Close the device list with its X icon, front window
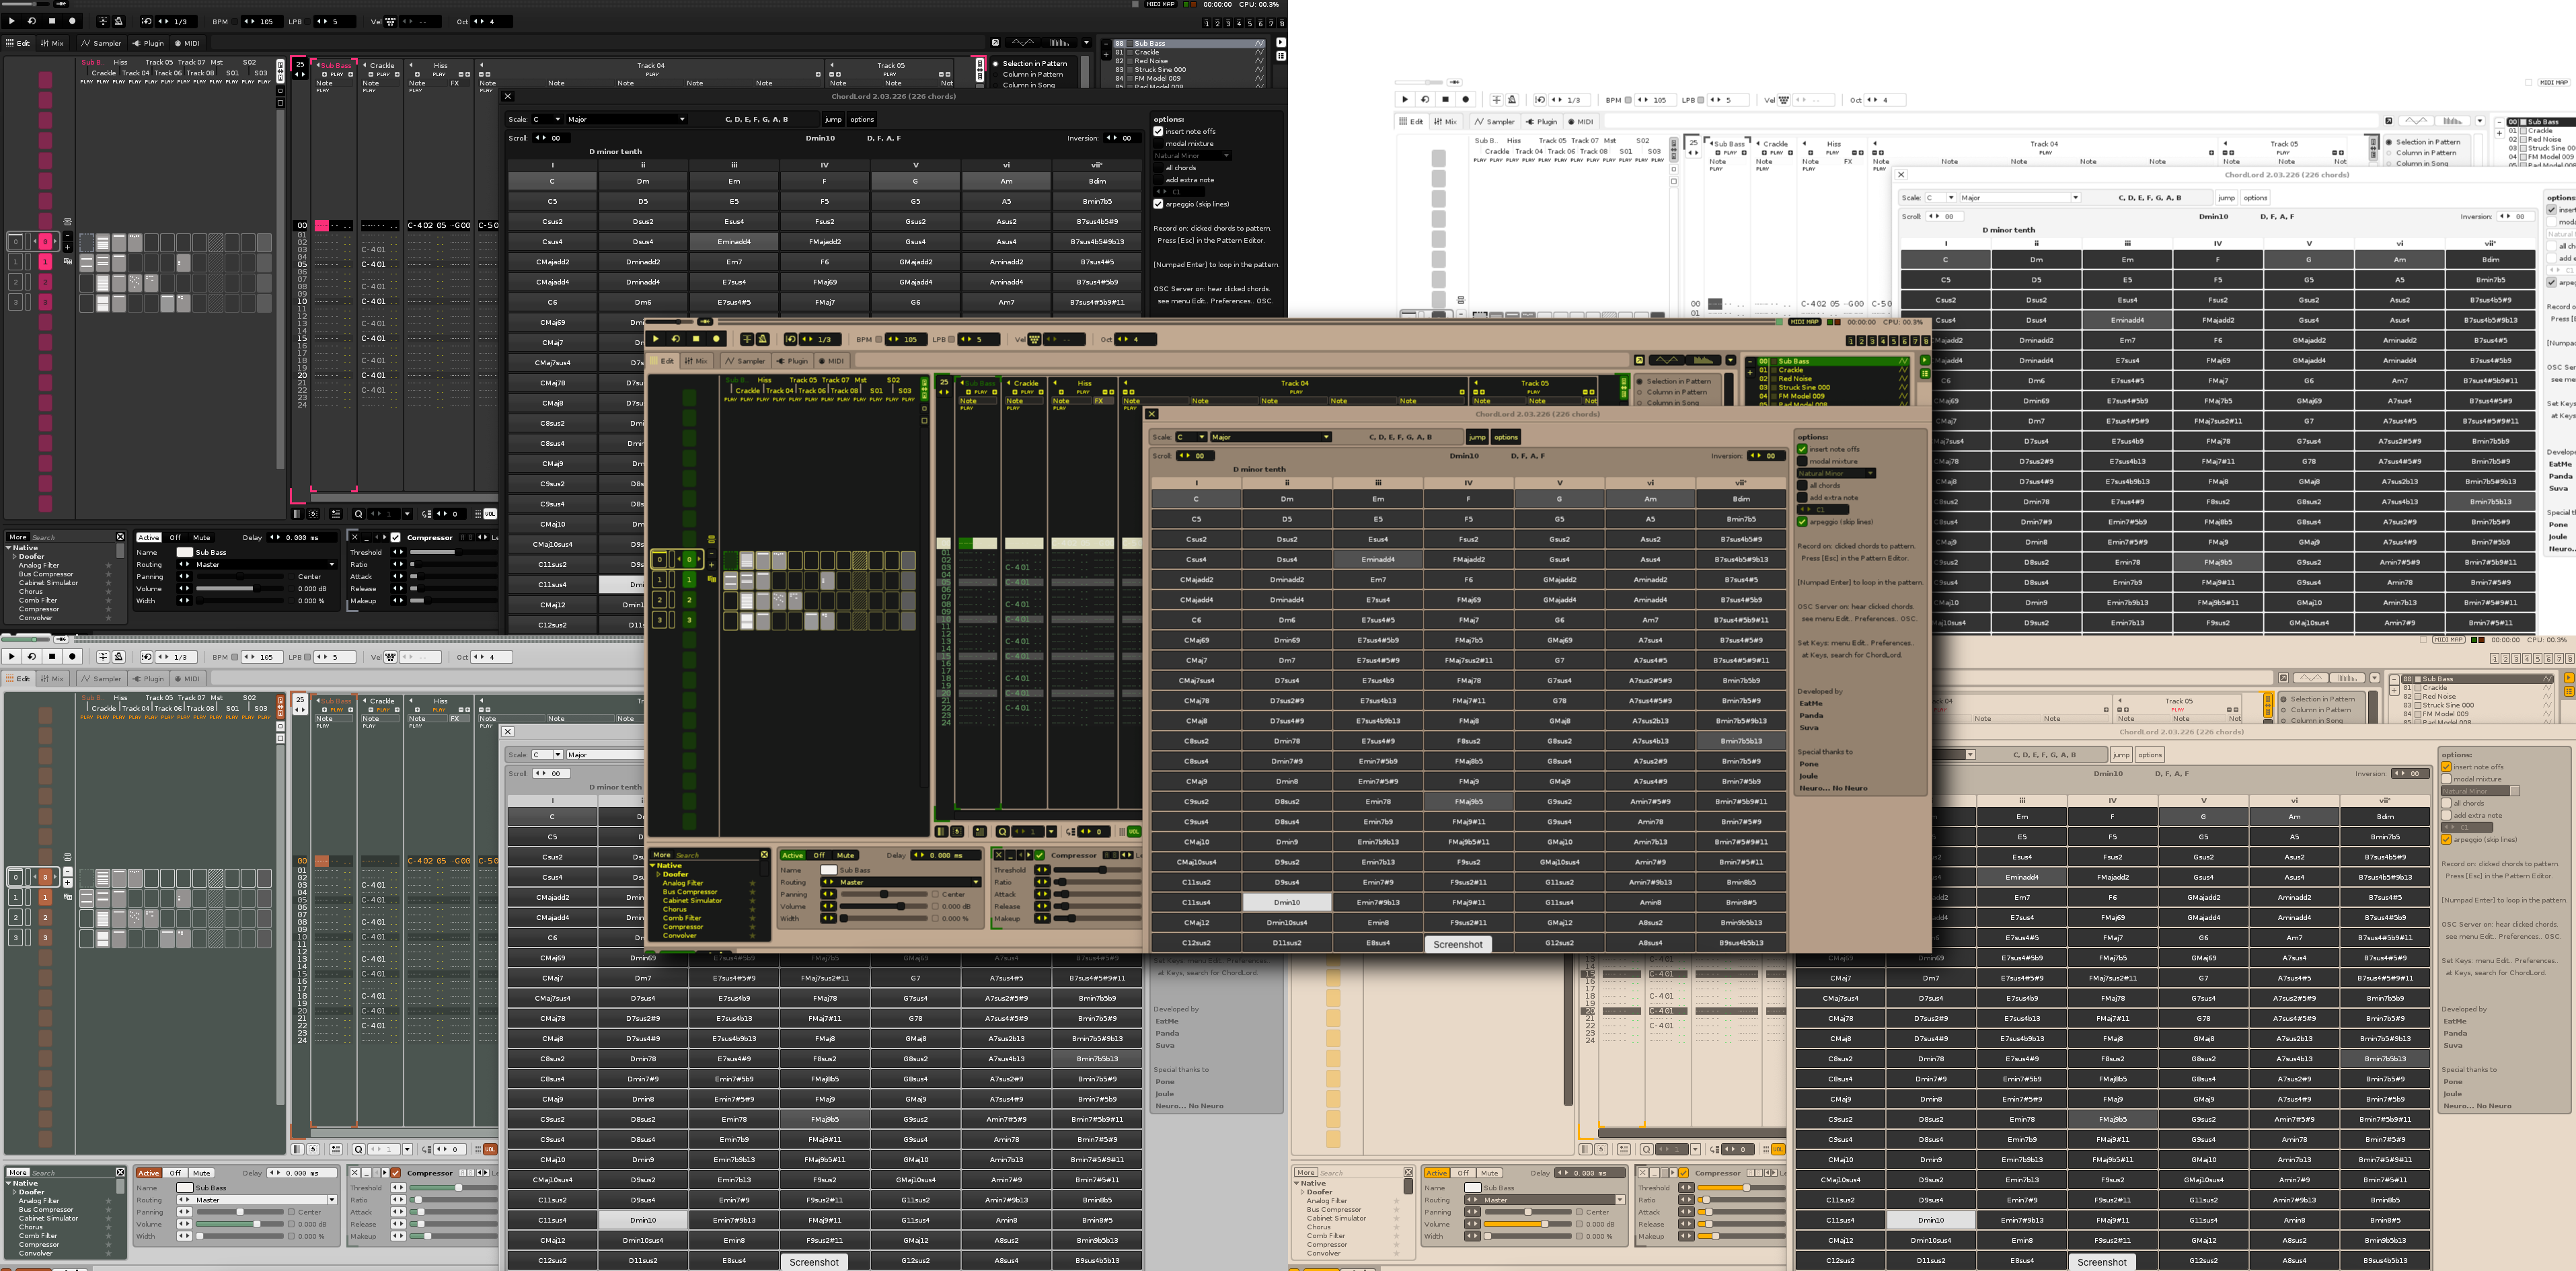 pyautogui.click(x=764, y=855)
